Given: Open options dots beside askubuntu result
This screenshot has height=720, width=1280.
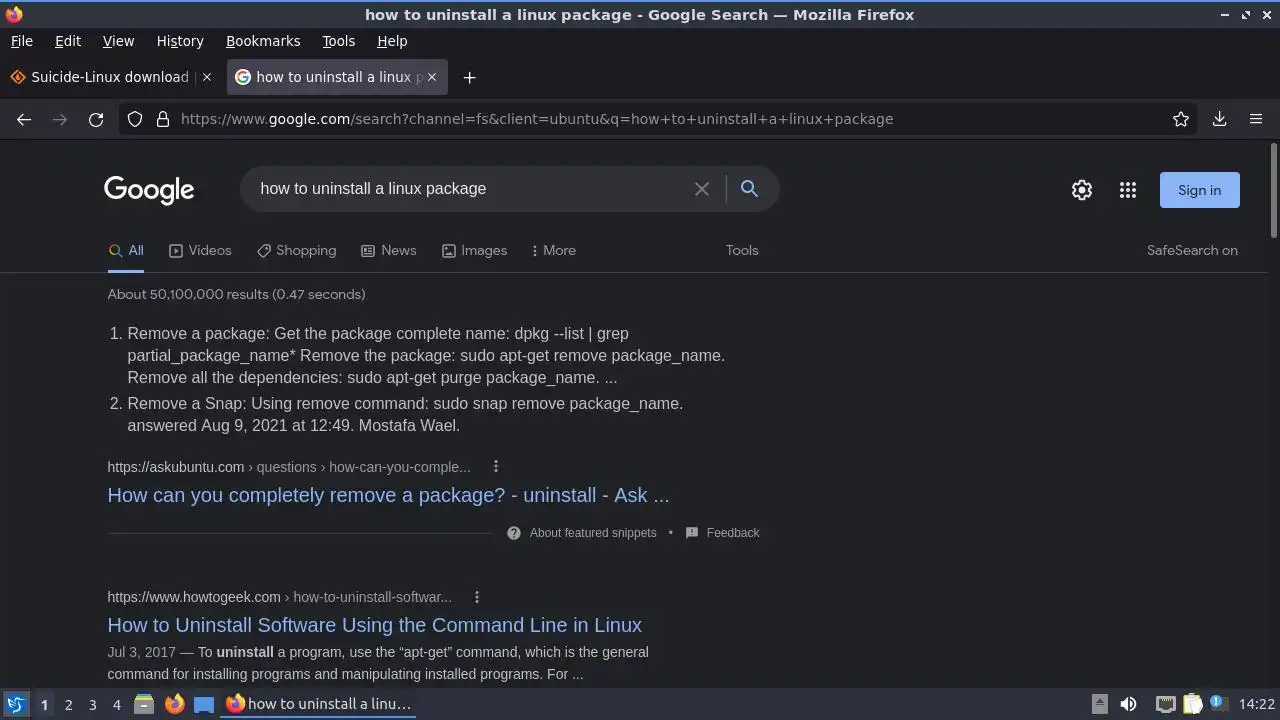Looking at the screenshot, I should [x=496, y=466].
